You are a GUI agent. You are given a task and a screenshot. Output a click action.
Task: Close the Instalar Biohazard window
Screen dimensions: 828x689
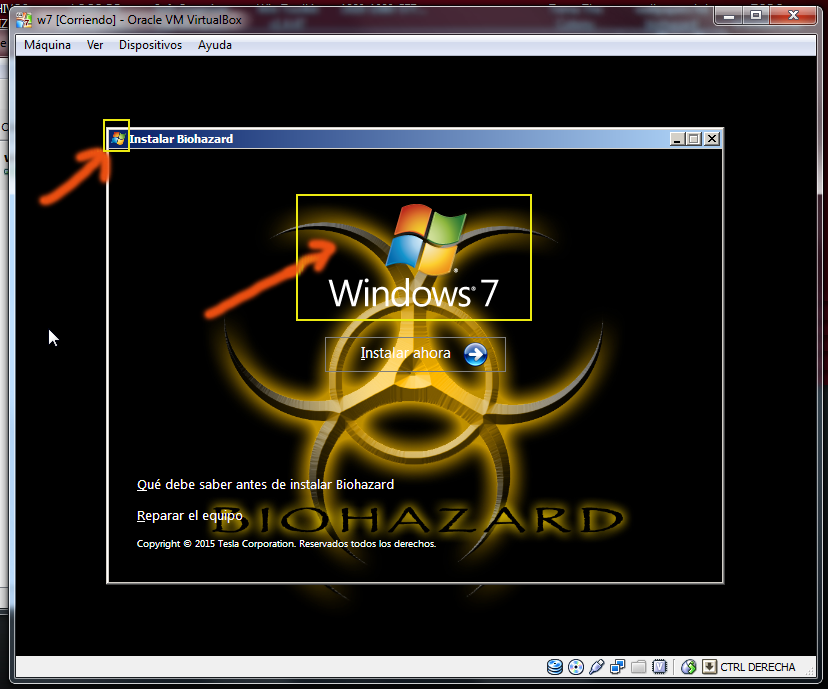(712, 139)
